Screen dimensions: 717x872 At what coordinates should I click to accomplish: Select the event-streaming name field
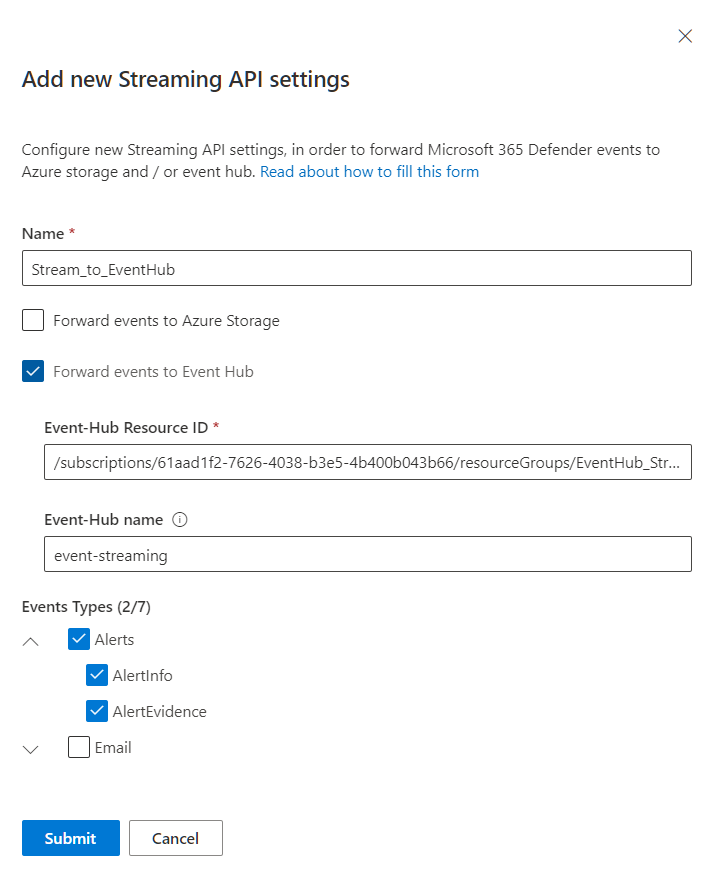coord(368,554)
